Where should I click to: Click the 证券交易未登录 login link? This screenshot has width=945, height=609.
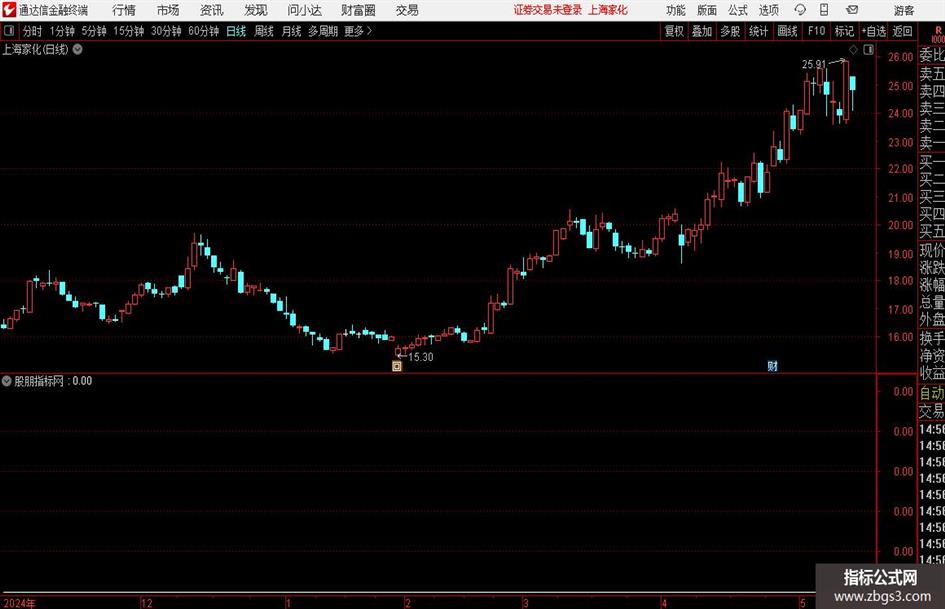pyautogui.click(x=548, y=10)
